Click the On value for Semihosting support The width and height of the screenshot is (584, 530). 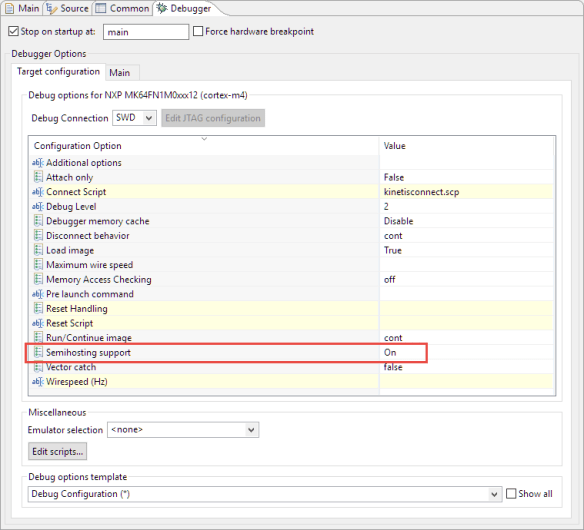390,352
